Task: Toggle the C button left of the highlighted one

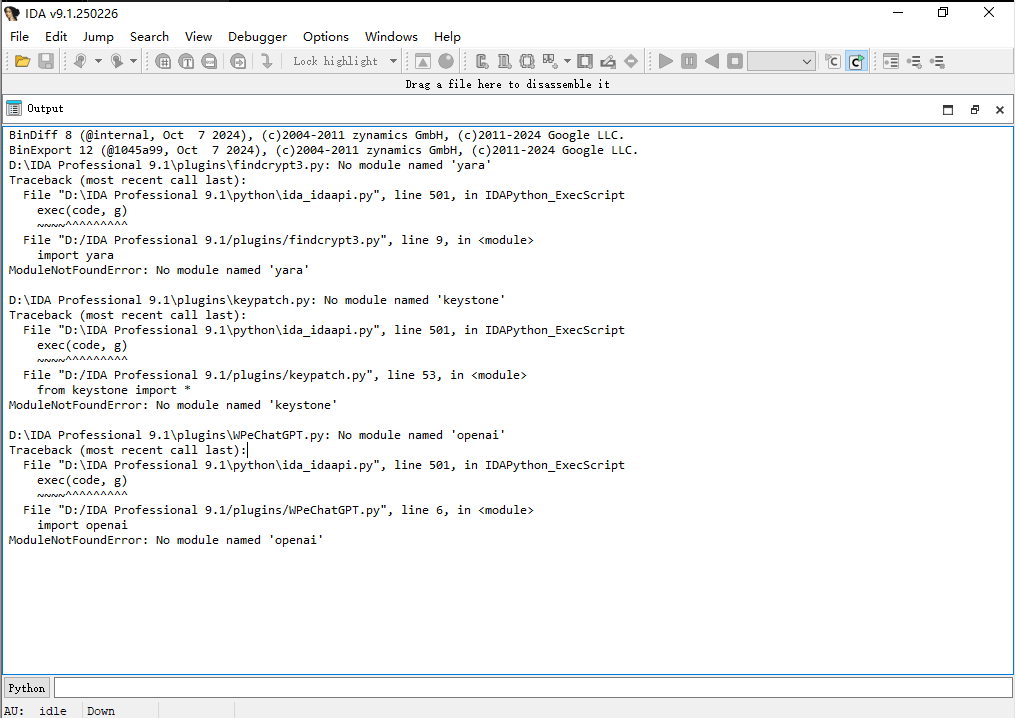Action: tap(832, 61)
